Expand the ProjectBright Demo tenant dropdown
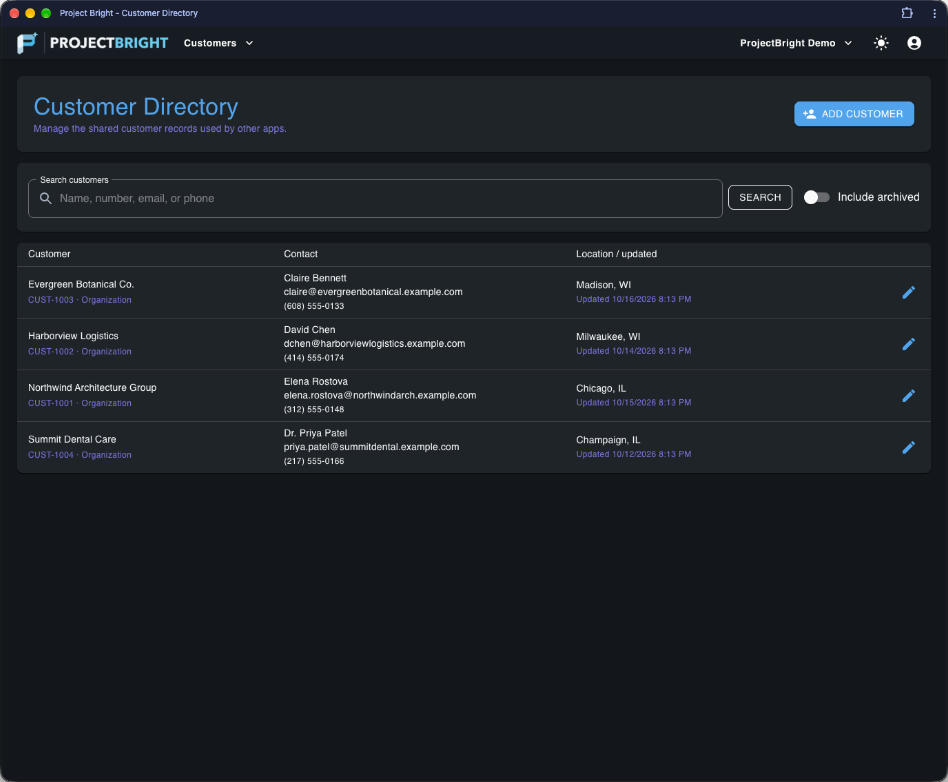The width and height of the screenshot is (948, 782). tap(796, 43)
